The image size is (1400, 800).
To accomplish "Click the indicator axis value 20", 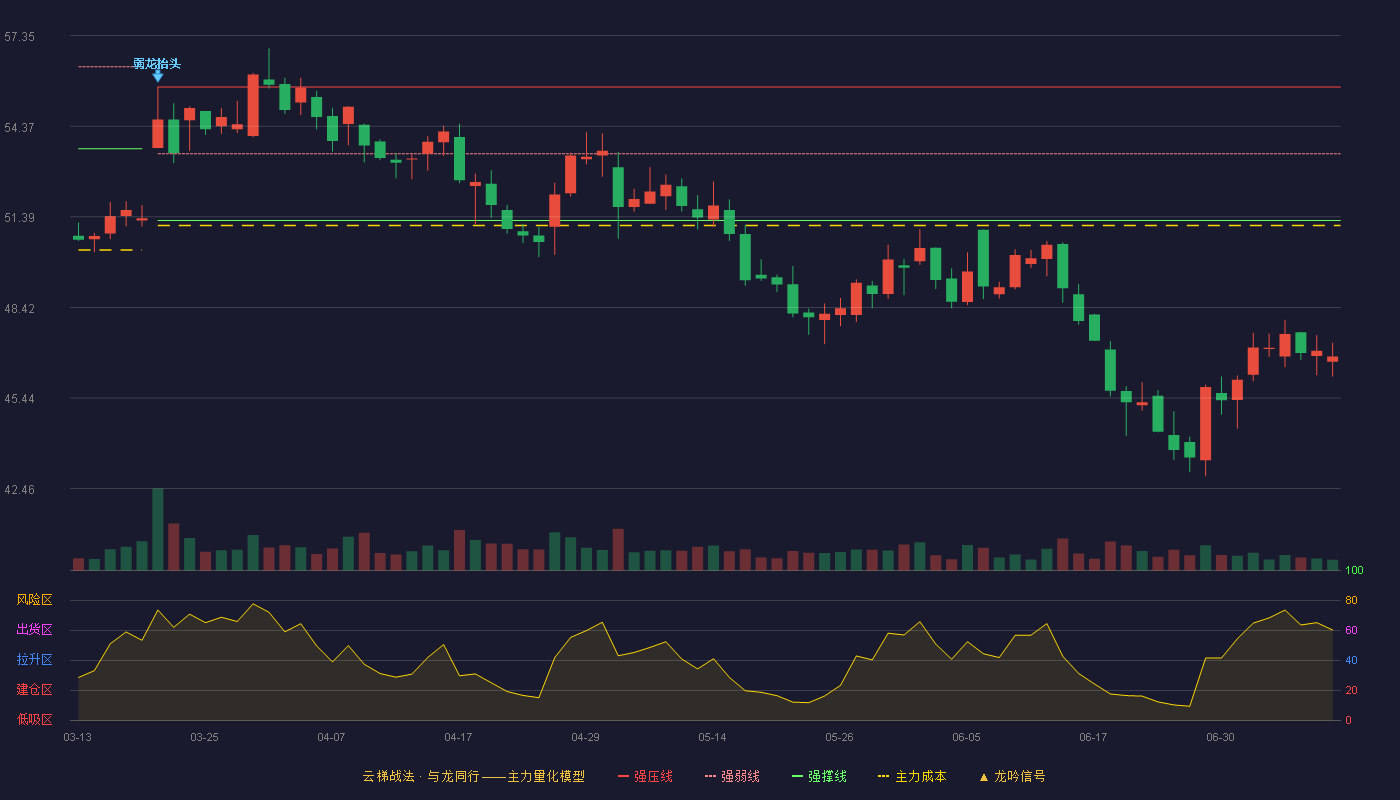I will tap(1351, 690).
